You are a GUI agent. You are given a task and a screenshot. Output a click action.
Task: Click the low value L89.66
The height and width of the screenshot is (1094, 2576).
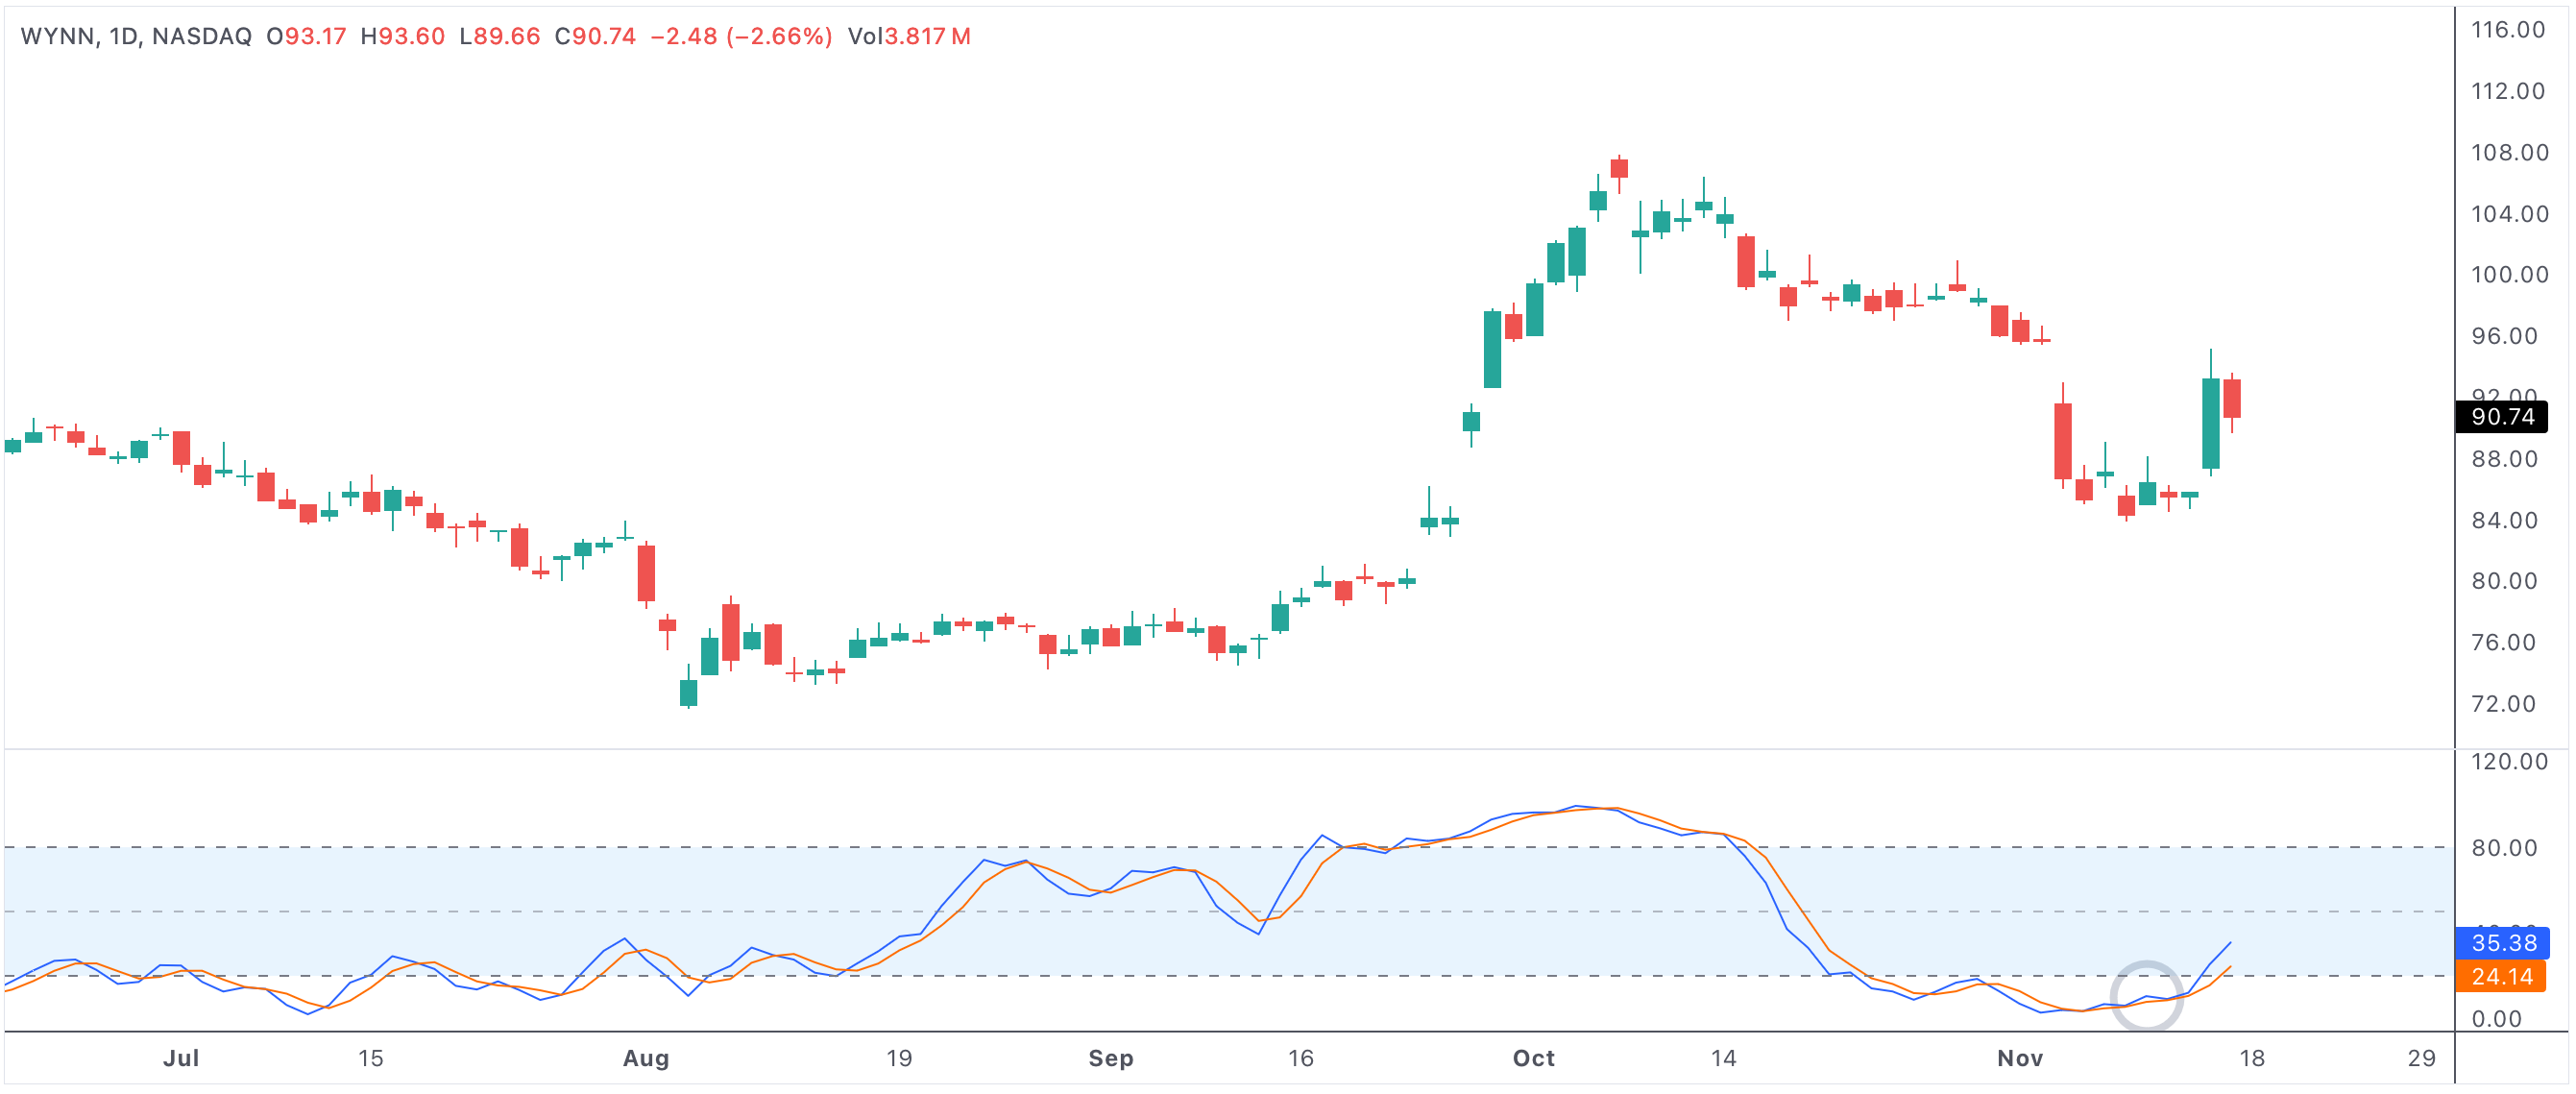(499, 36)
